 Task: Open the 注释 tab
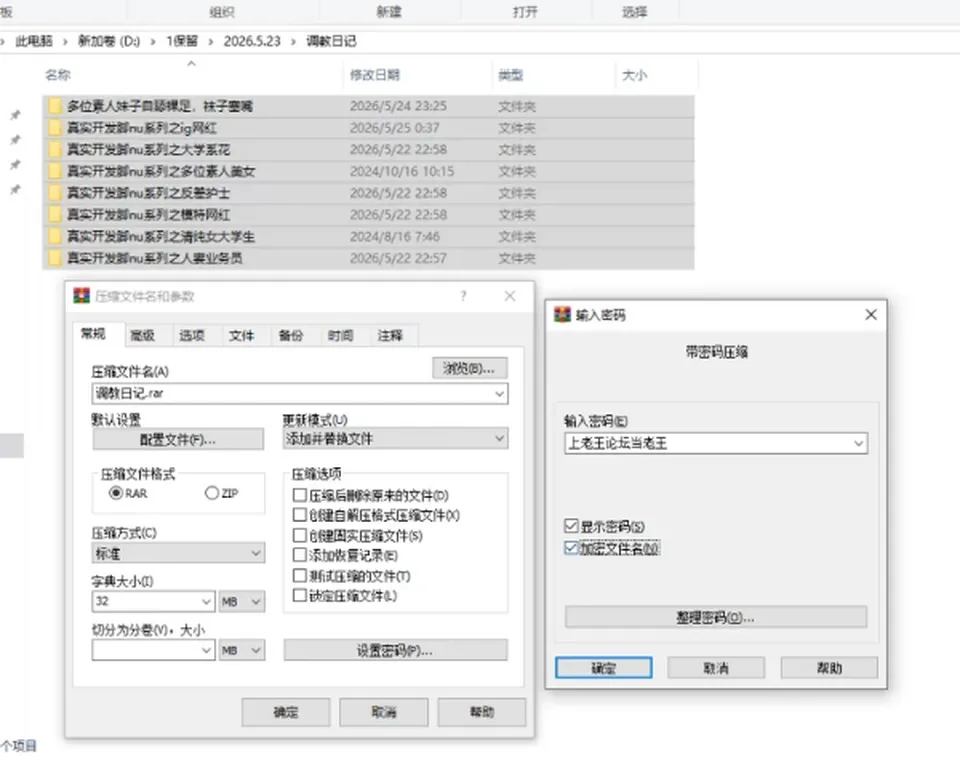(390, 335)
